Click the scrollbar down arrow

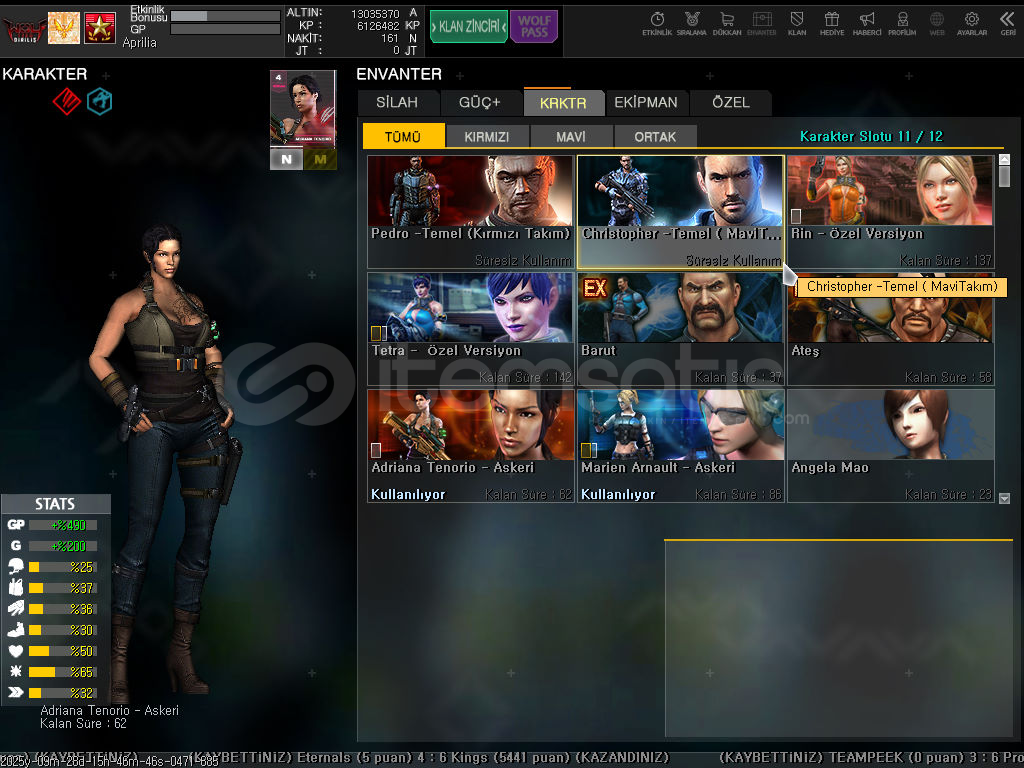pos(1004,498)
